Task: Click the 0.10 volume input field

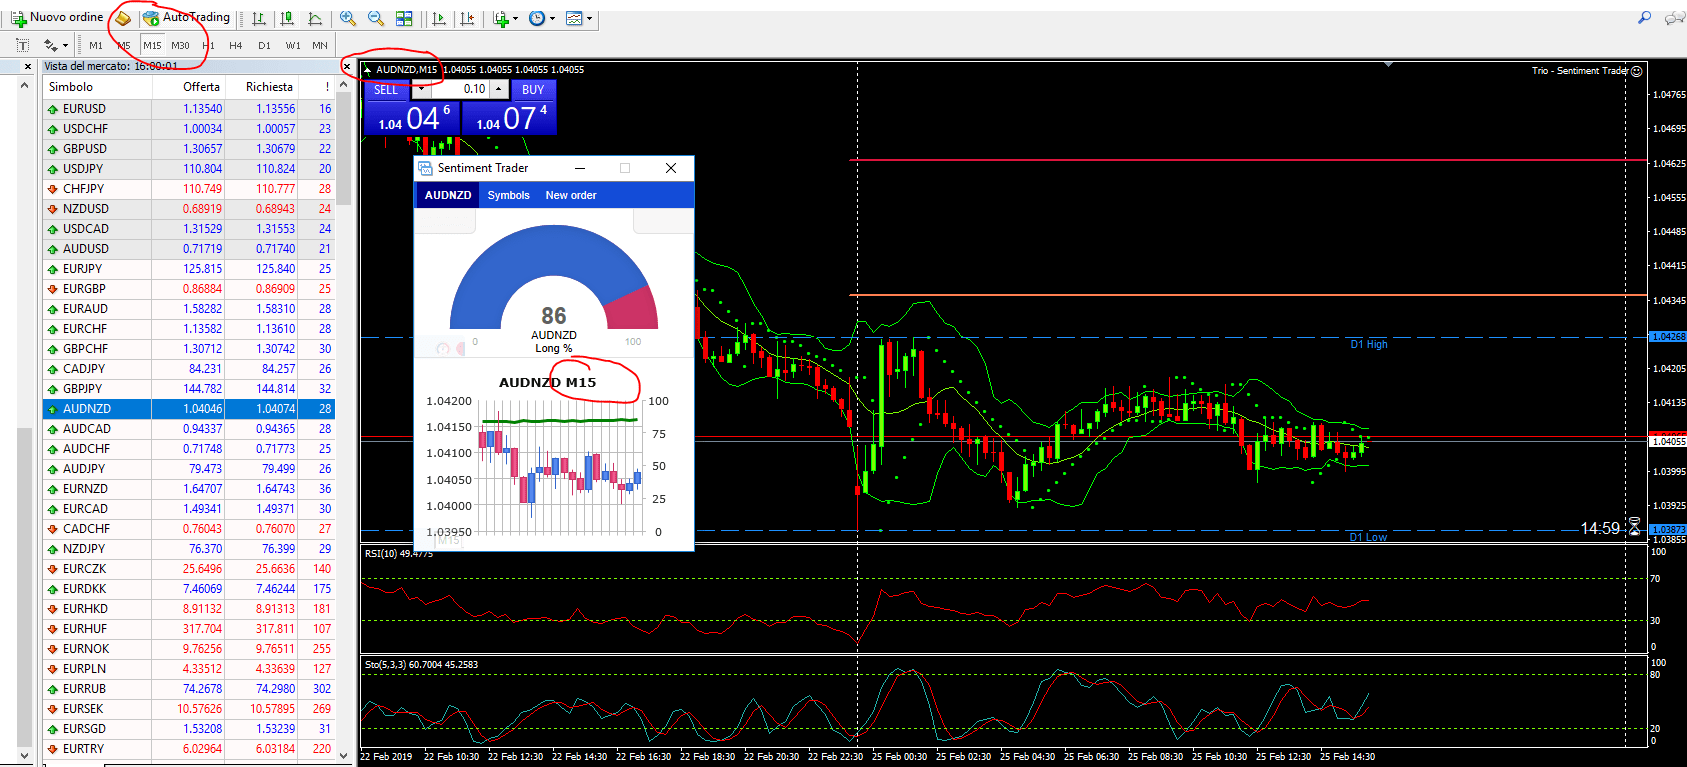Action: pos(459,89)
